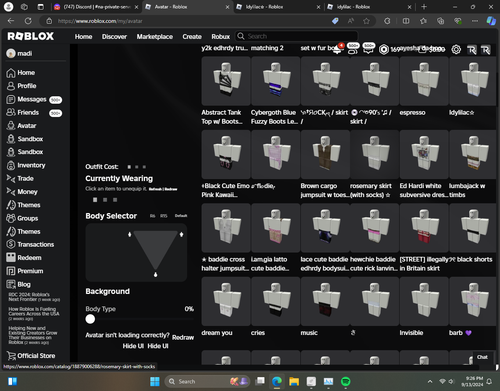The height and width of the screenshot is (391, 500).
Task: Open Discover in the top navigation
Action: [x=114, y=37]
